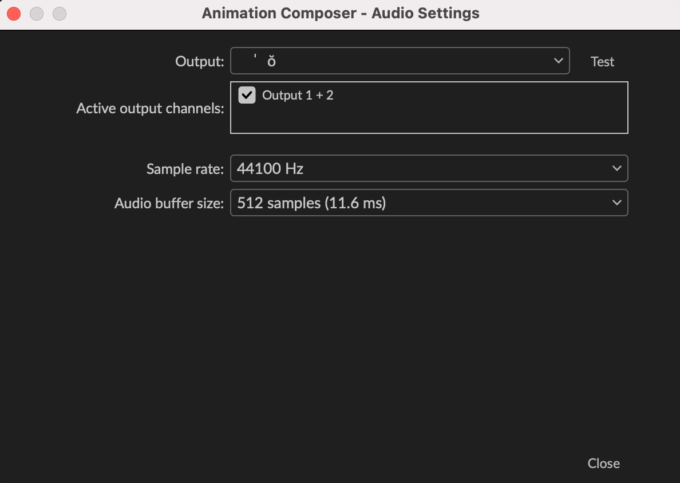The image size is (680, 483).
Task: Click the Output: field label
Action: pos(199,62)
